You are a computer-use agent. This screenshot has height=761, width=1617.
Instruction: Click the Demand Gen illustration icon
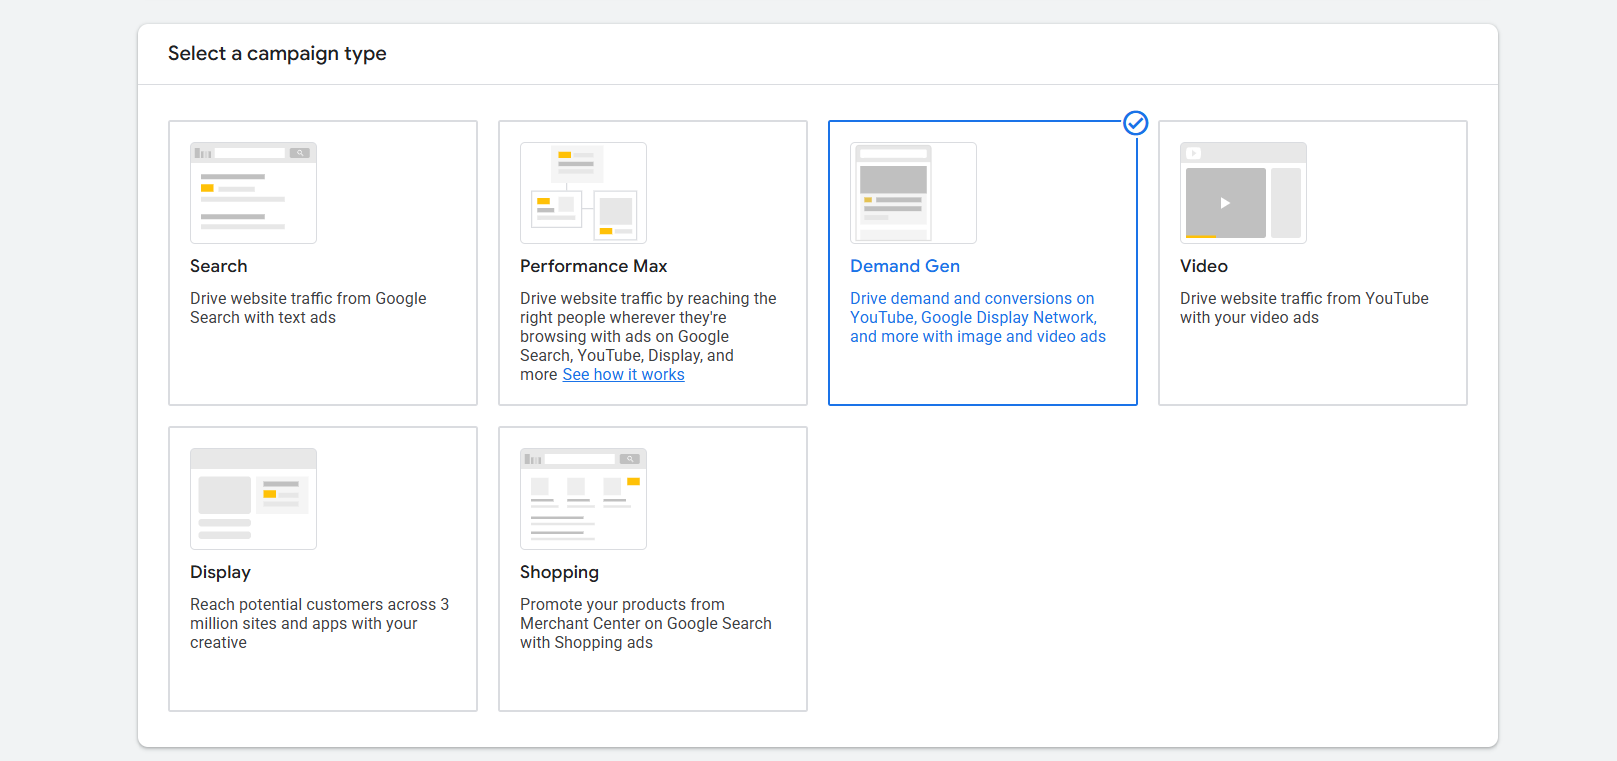tap(913, 193)
